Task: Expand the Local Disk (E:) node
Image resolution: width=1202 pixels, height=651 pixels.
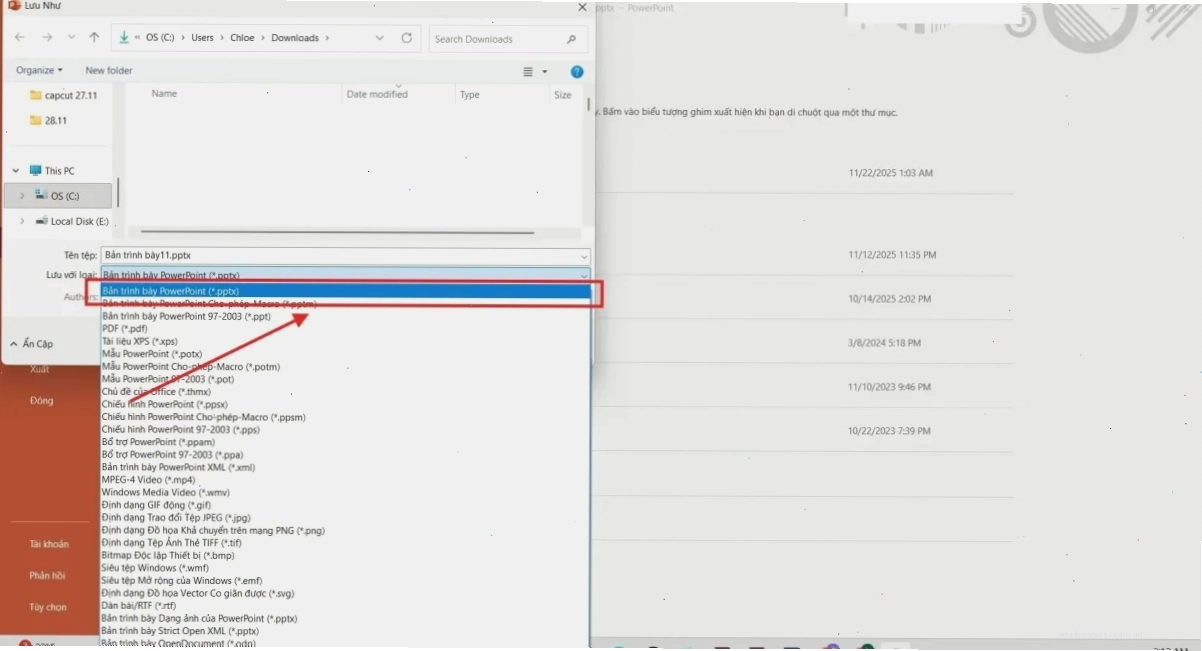Action: (x=22, y=221)
